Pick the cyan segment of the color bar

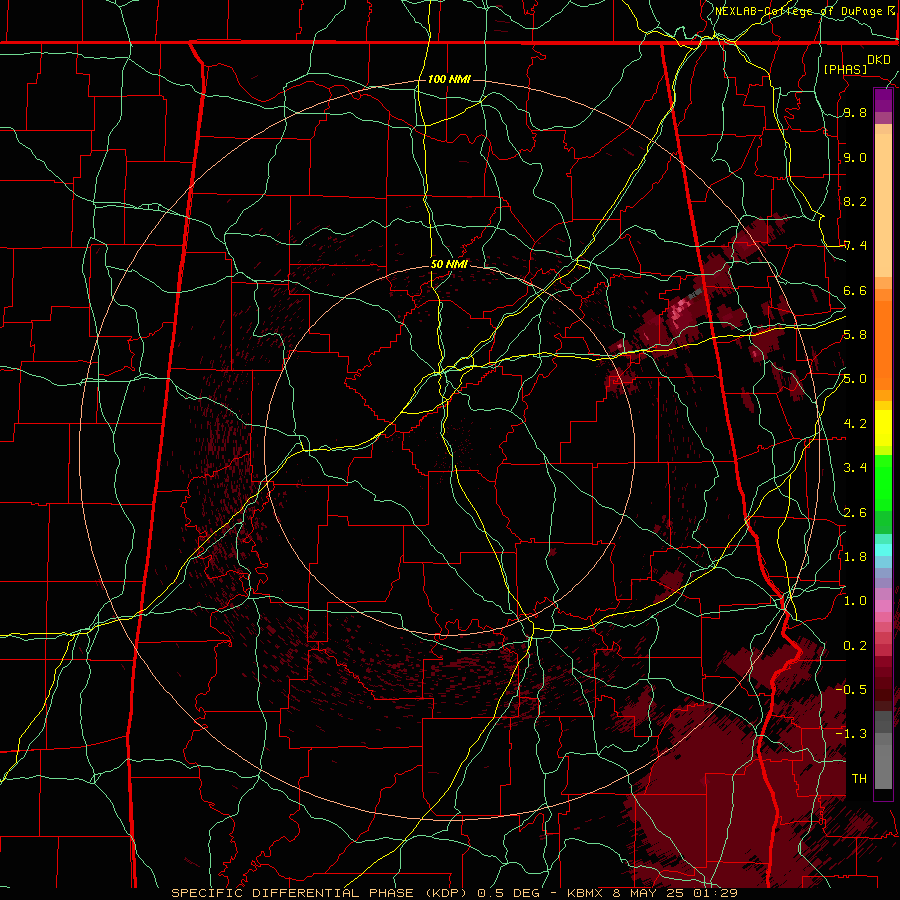(883, 550)
